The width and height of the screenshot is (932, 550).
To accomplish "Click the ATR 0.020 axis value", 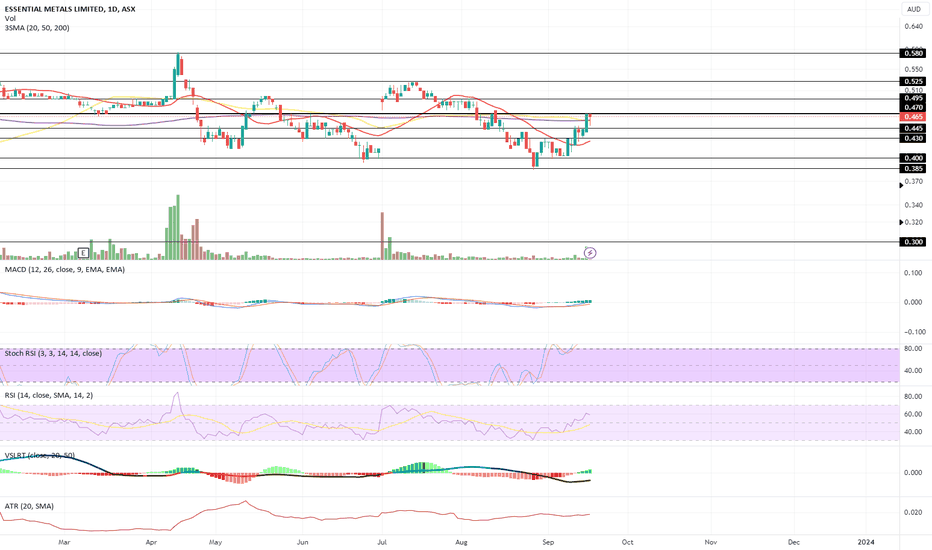I will click(914, 512).
